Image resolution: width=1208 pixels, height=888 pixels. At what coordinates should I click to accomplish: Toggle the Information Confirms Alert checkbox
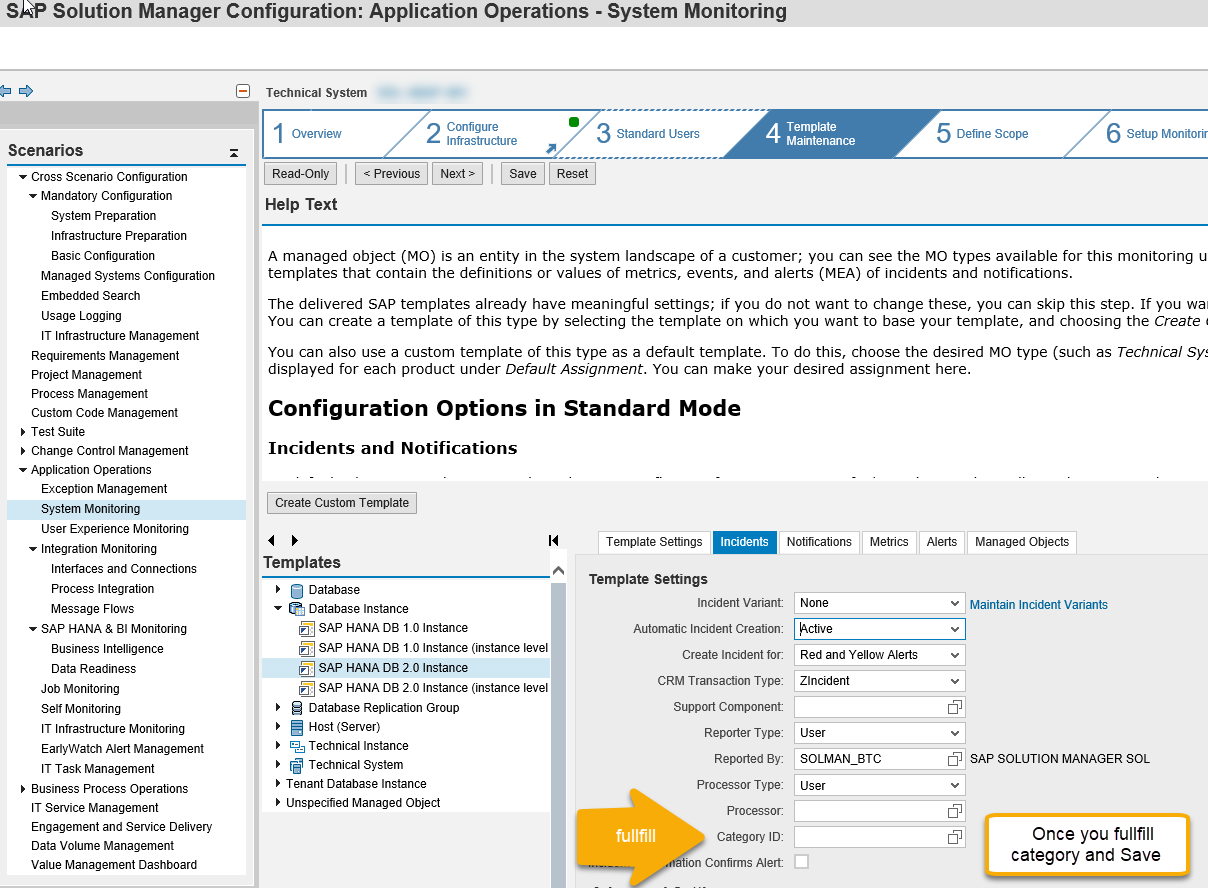[x=801, y=862]
